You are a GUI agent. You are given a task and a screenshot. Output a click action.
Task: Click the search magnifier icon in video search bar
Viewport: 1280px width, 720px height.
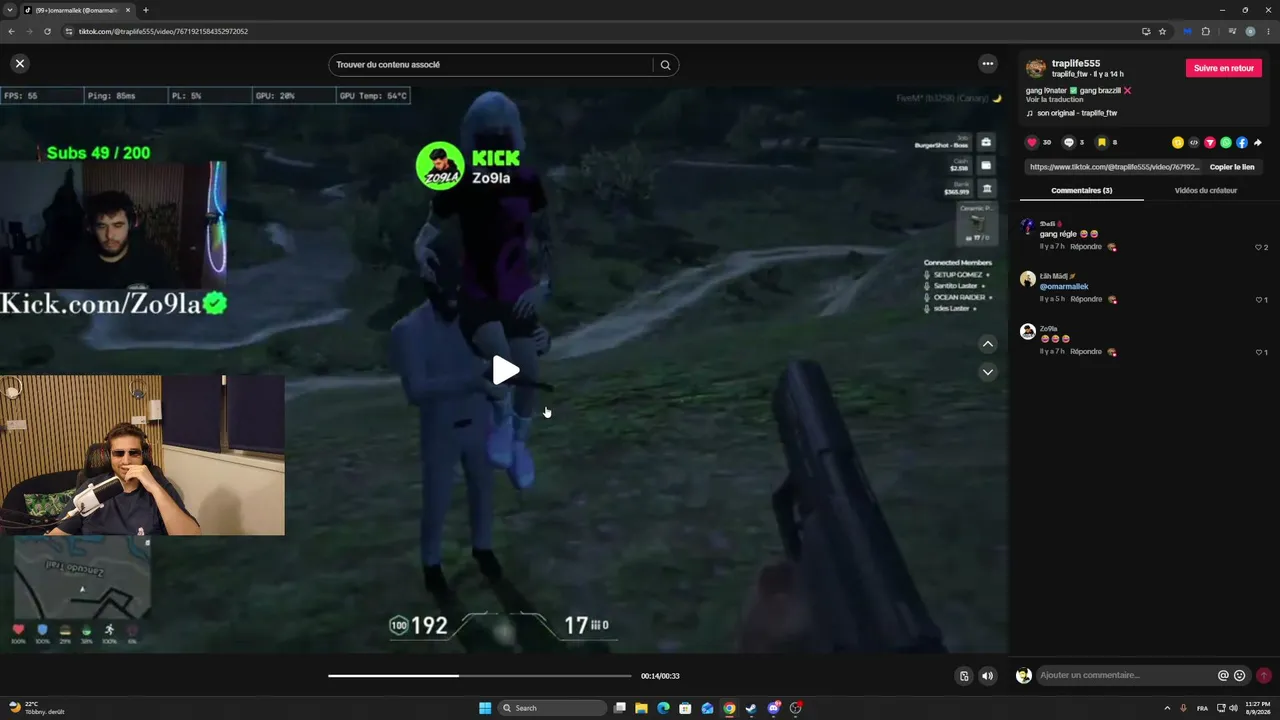pyautogui.click(x=665, y=65)
